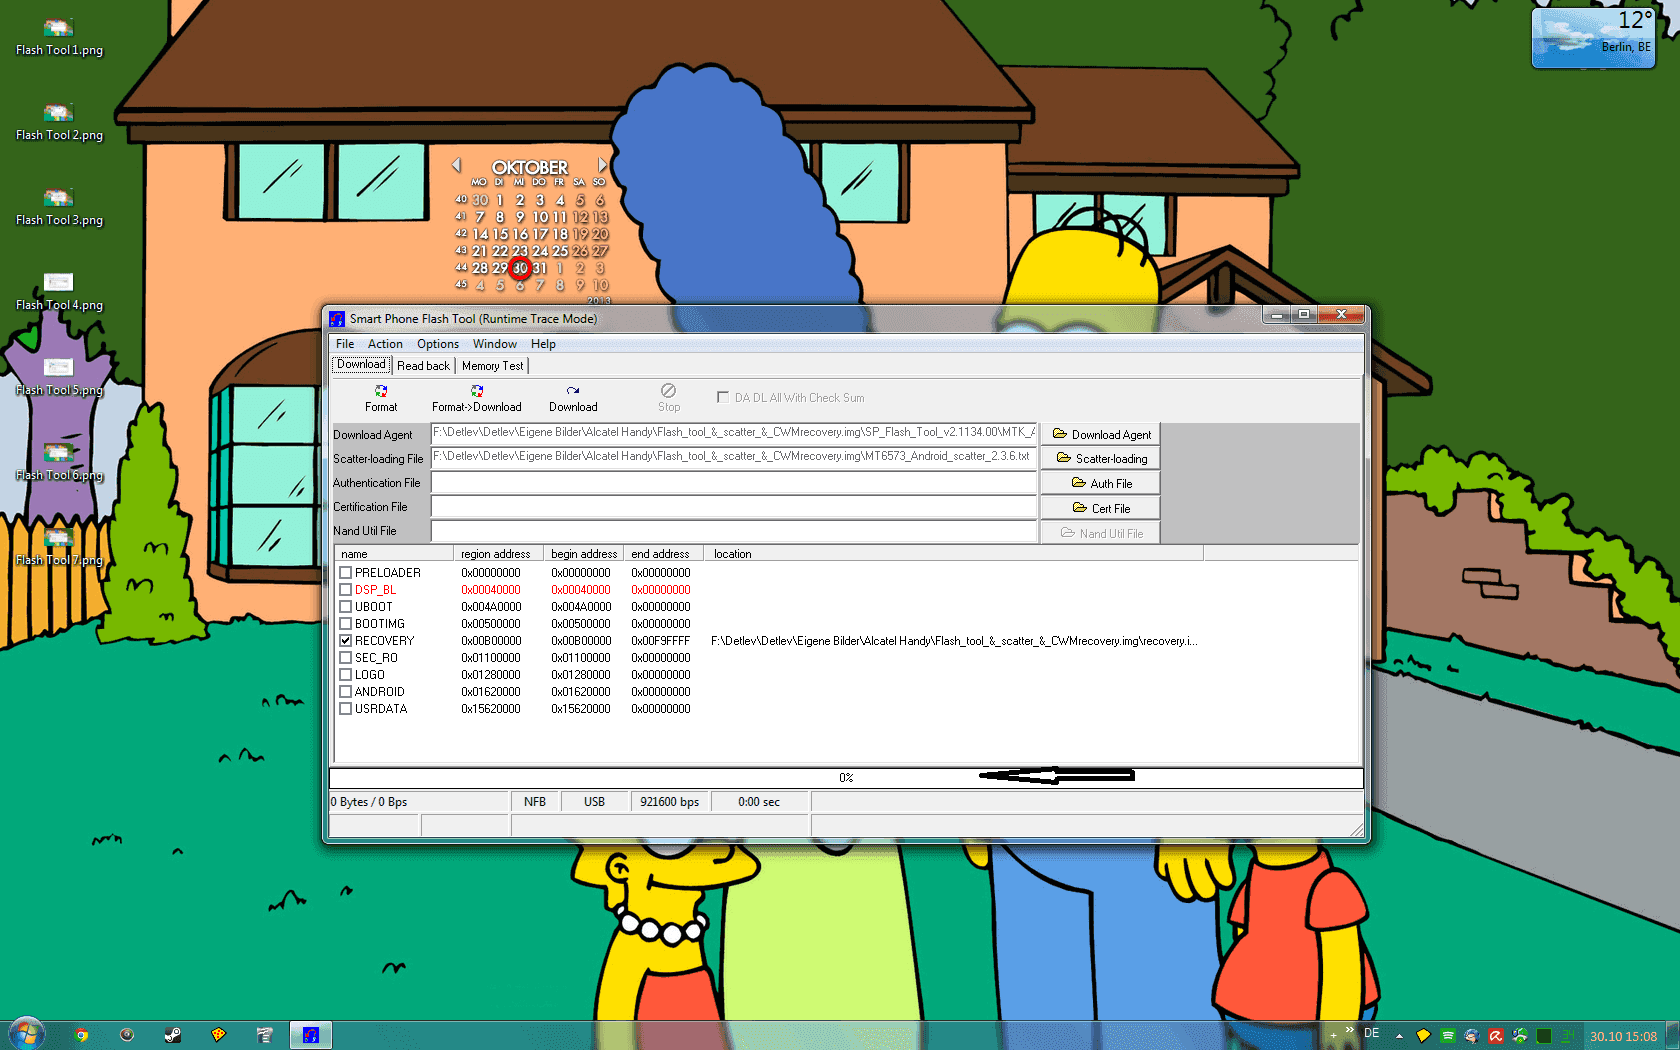1680x1050 pixels.
Task: Click the 'location' column header
Action: (x=954, y=553)
